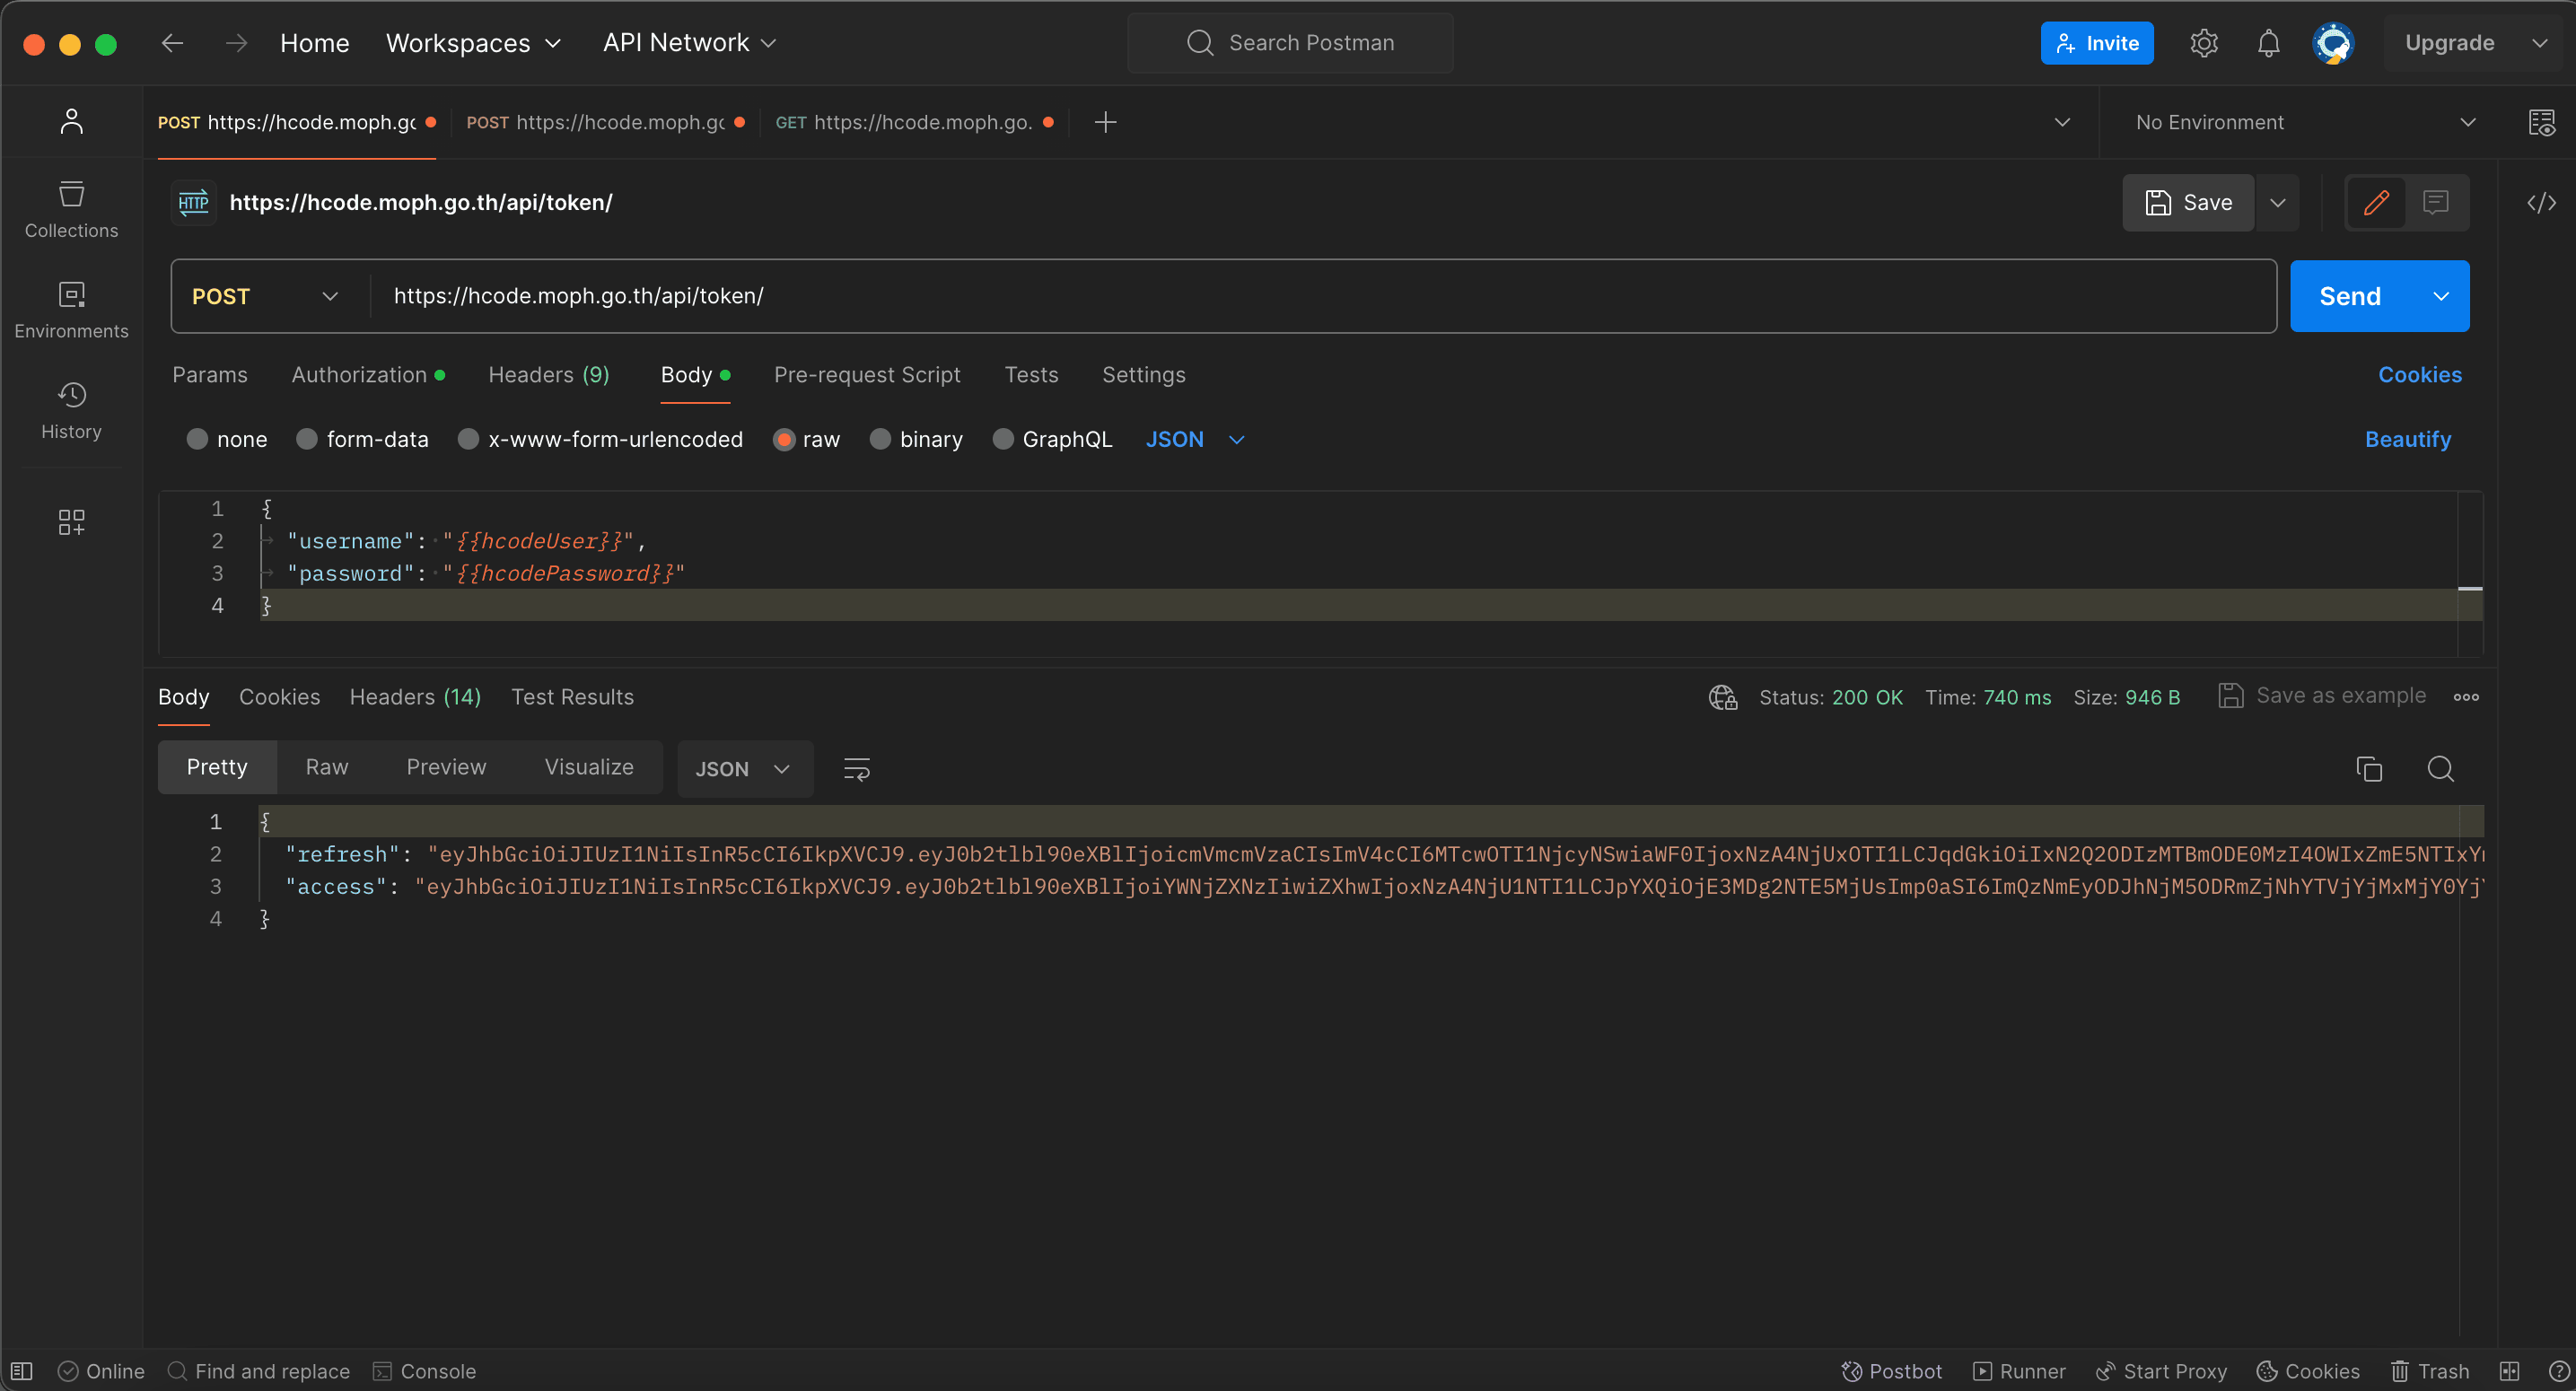The image size is (2576, 1391).
Task: Click the edit pencil icon
Action: tap(2376, 203)
